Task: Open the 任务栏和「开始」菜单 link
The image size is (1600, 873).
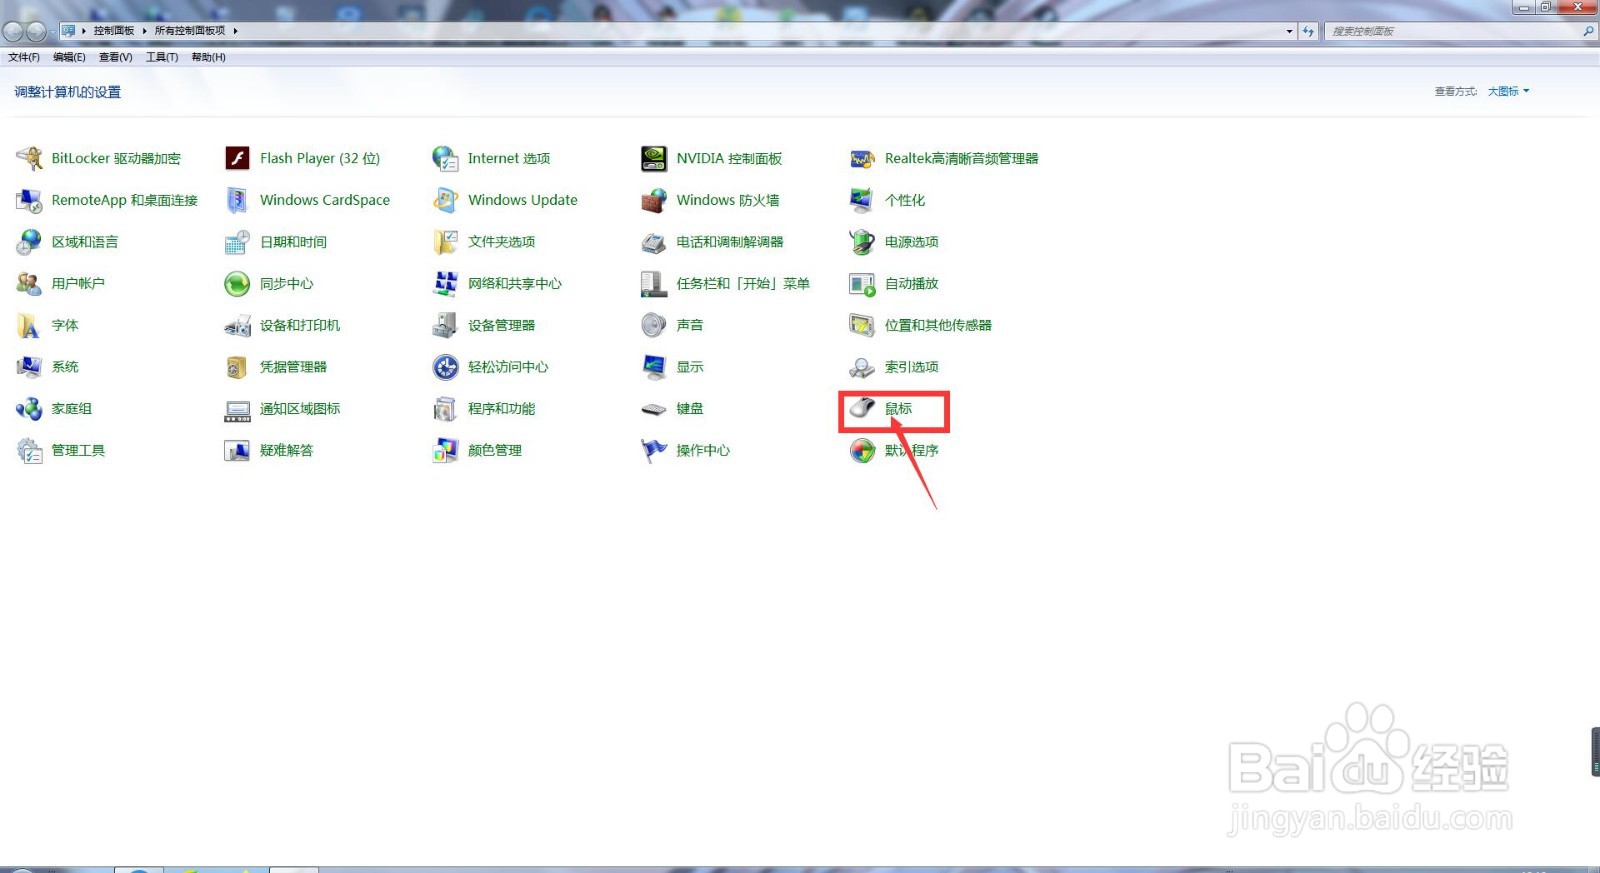Action: pos(743,284)
